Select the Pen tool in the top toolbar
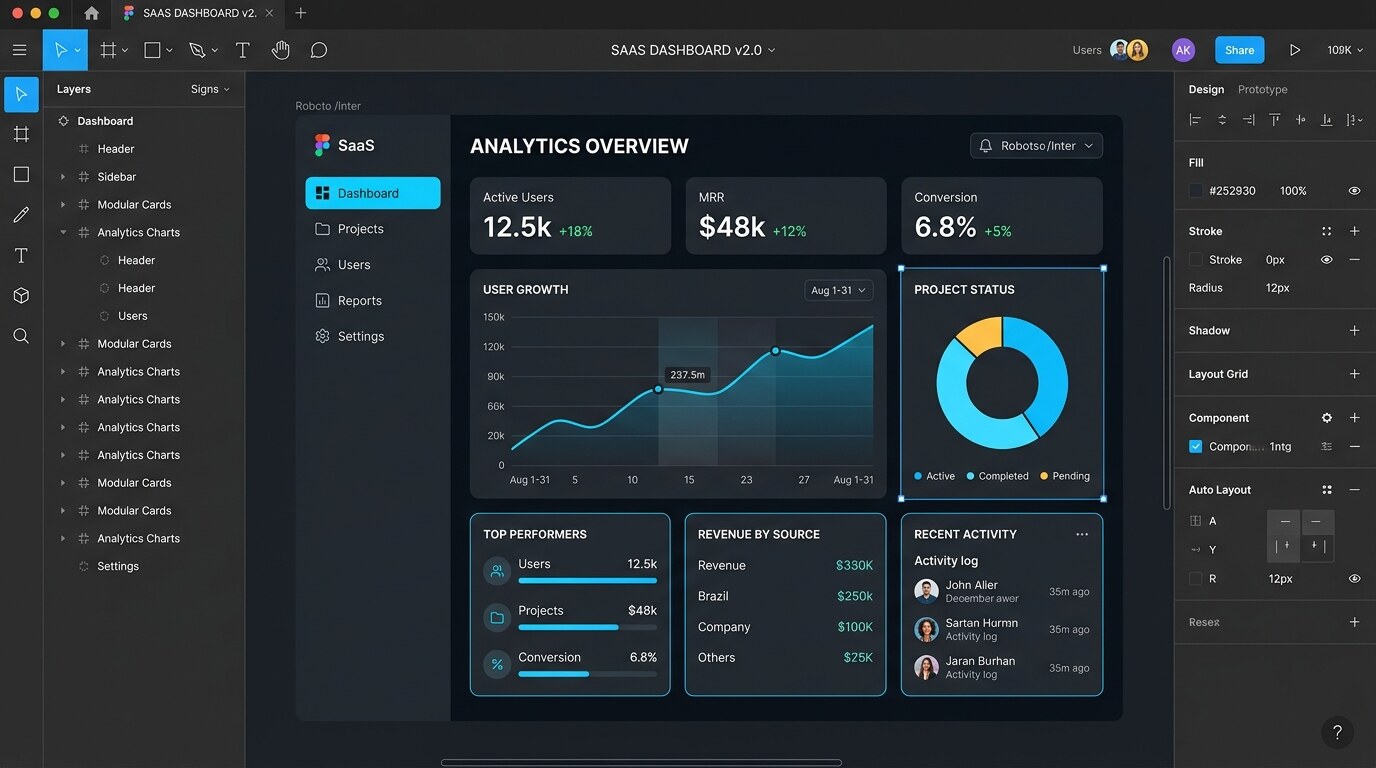The image size is (1376, 768). [197, 50]
